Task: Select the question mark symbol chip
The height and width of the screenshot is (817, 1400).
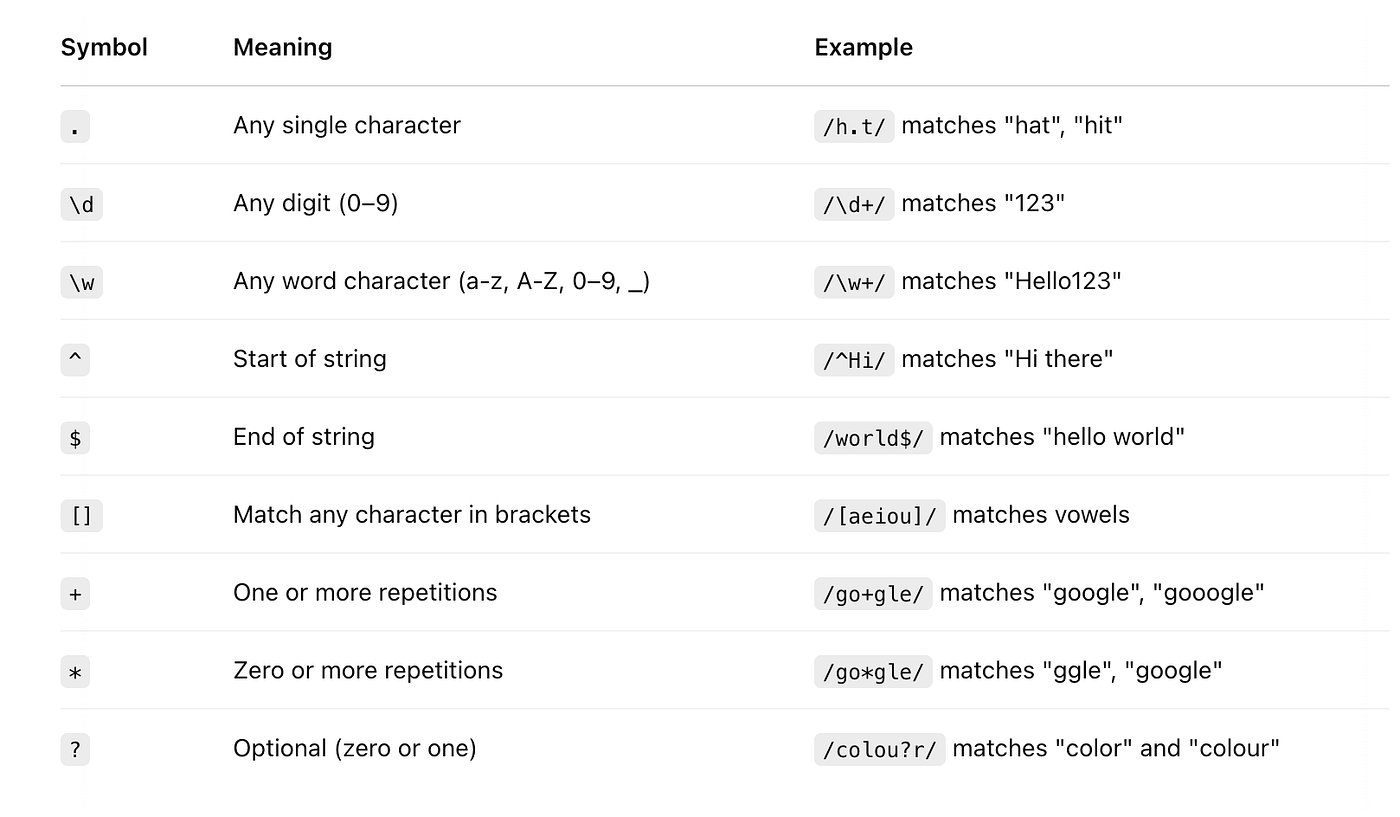Action: click(x=75, y=750)
